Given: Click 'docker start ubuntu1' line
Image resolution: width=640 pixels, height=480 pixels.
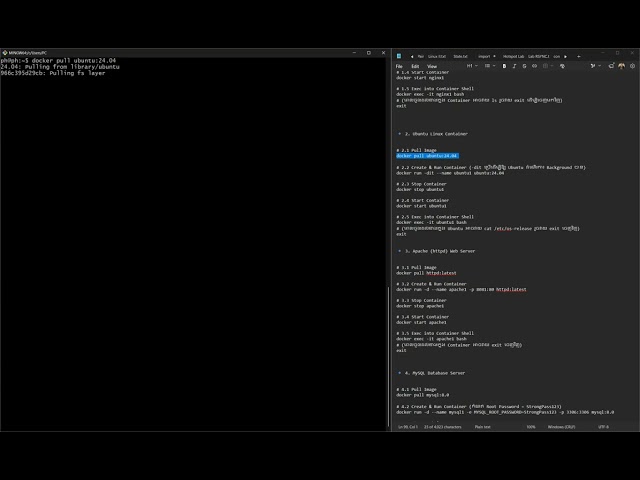Looking at the screenshot, I should pos(421,206).
